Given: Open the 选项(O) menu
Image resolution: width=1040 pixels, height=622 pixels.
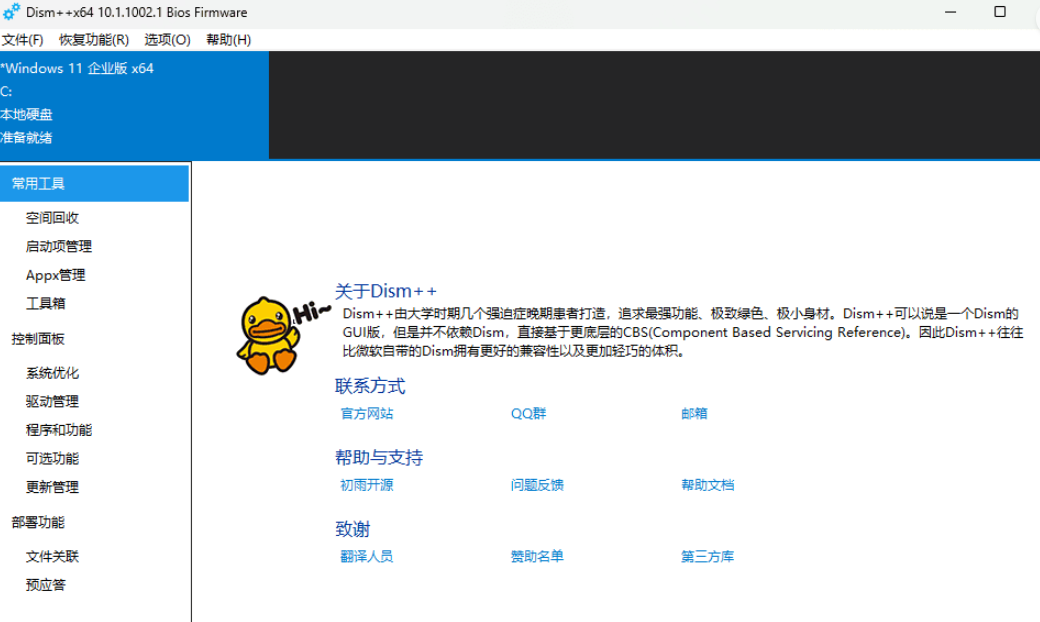Looking at the screenshot, I should tap(167, 40).
